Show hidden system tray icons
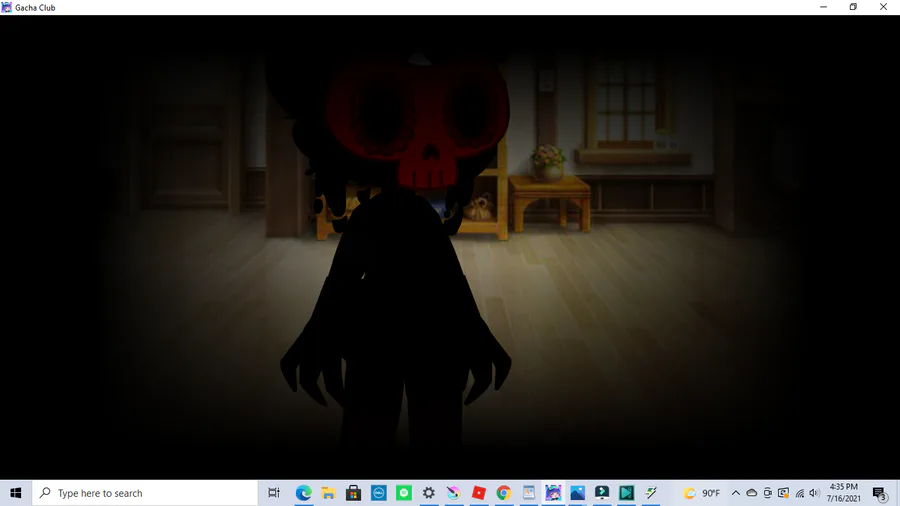Screen dimensions: 900x506 [735, 493]
